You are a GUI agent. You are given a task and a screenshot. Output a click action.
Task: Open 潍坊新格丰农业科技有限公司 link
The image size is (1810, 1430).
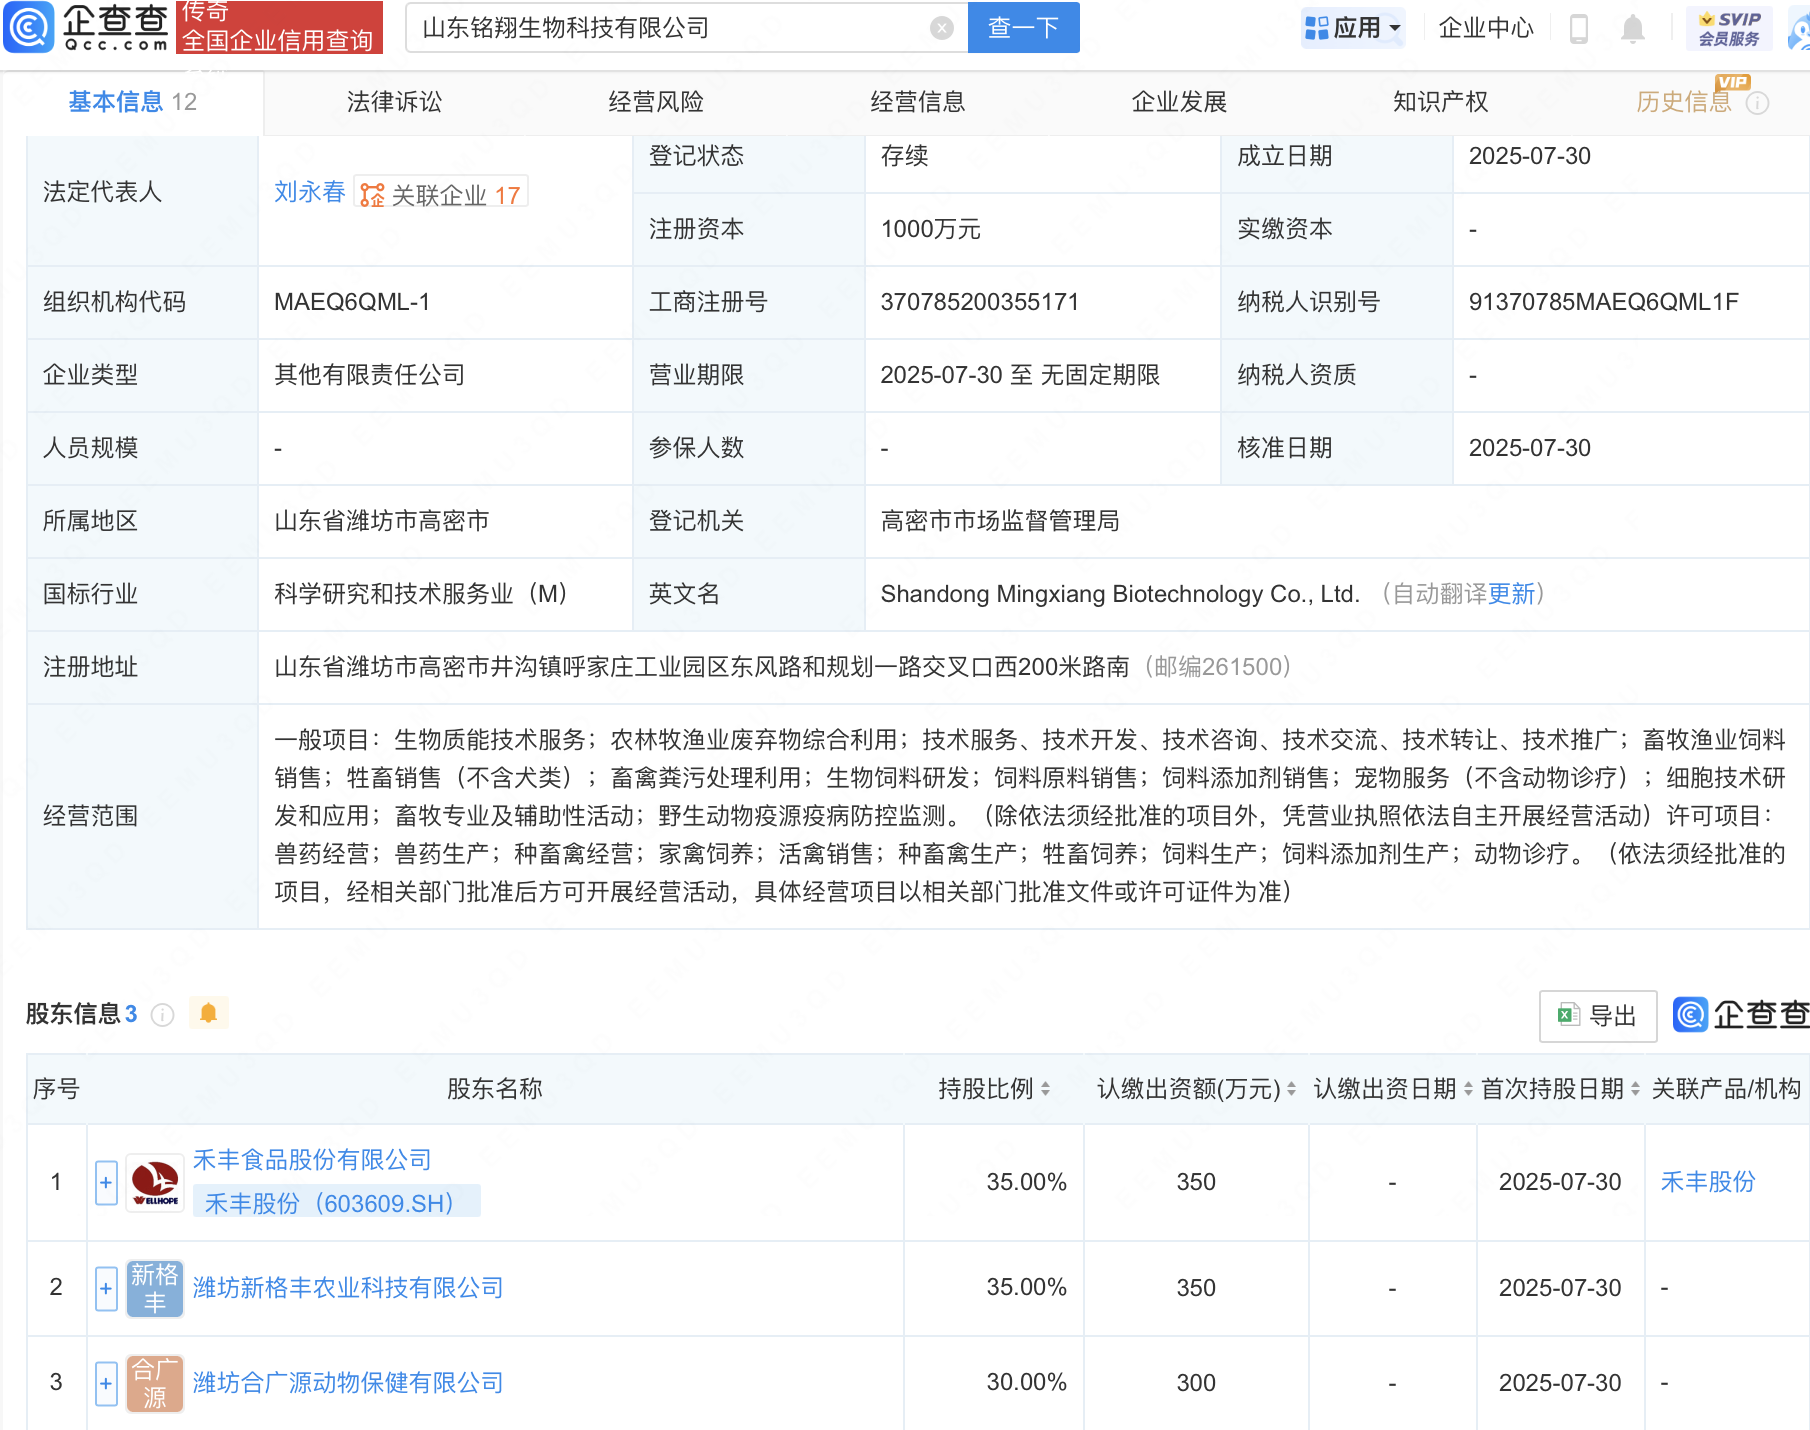(x=348, y=1288)
